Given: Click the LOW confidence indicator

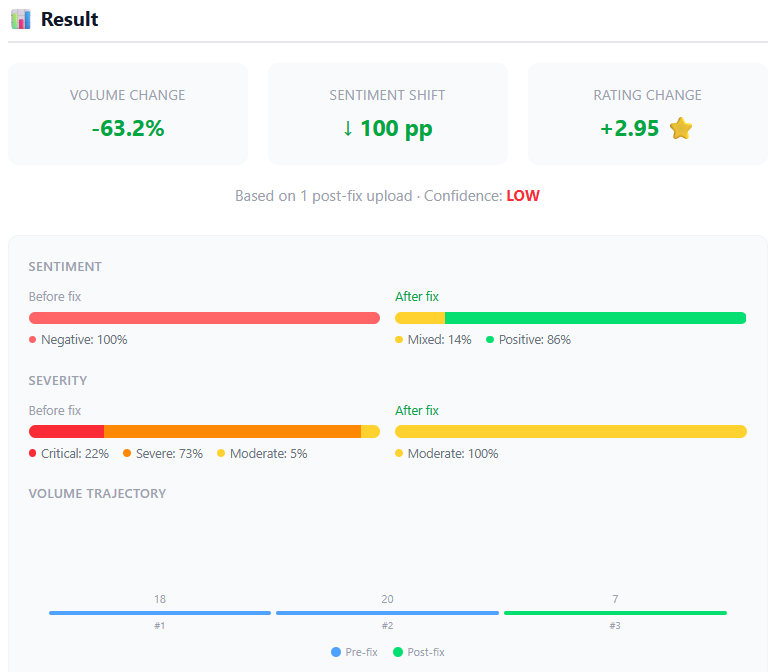Looking at the screenshot, I should pyautogui.click(x=523, y=196).
